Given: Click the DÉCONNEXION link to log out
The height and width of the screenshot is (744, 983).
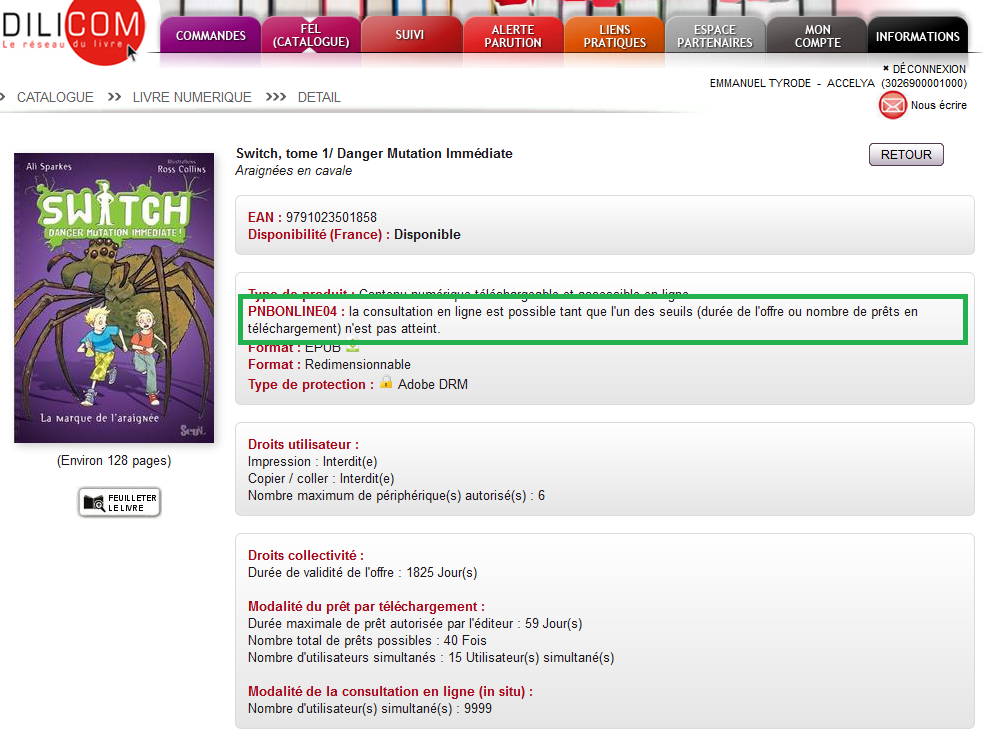Looking at the screenshot, I should tap(928, 69).
